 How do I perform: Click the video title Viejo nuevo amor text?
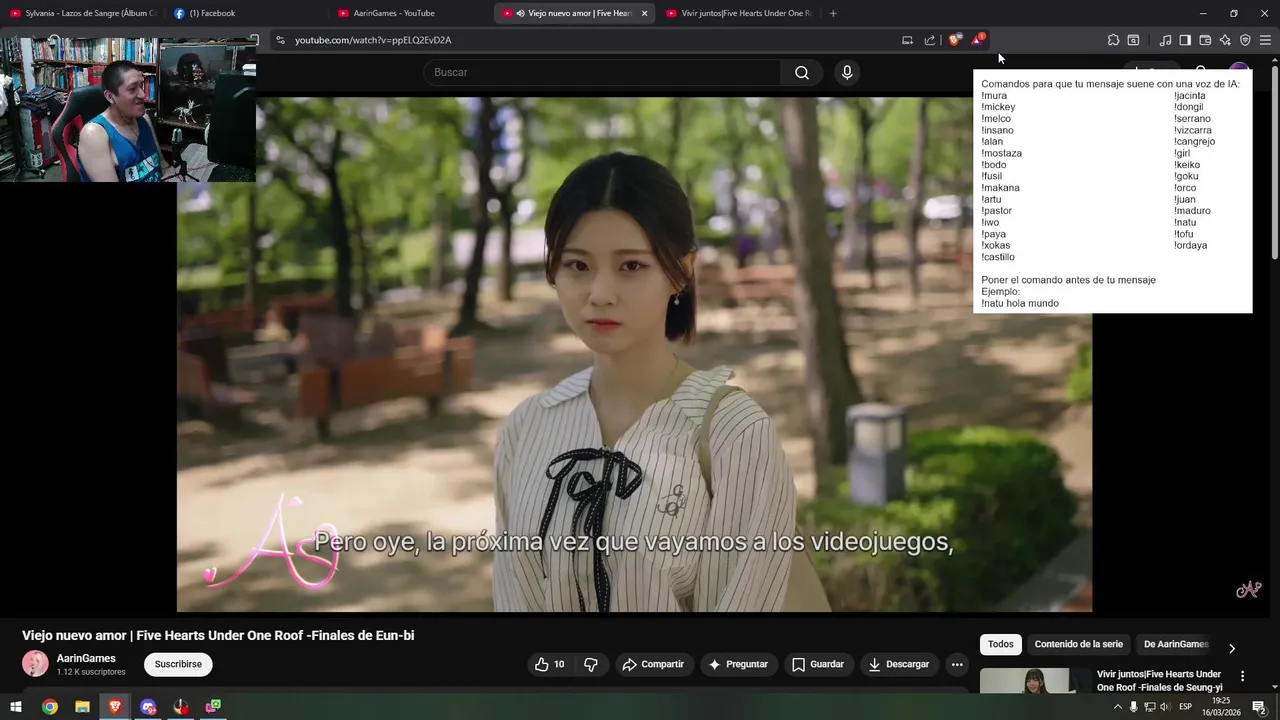pos(218,635)
